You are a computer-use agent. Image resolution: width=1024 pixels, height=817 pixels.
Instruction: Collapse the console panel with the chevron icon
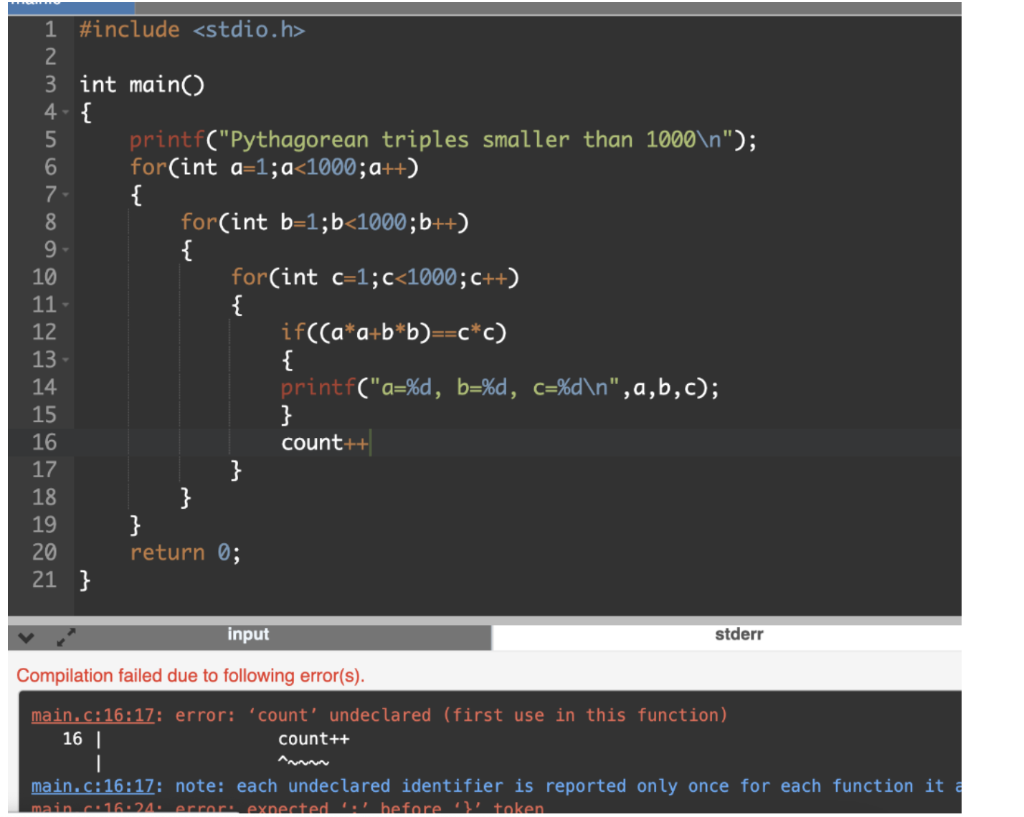click(26, 638)
